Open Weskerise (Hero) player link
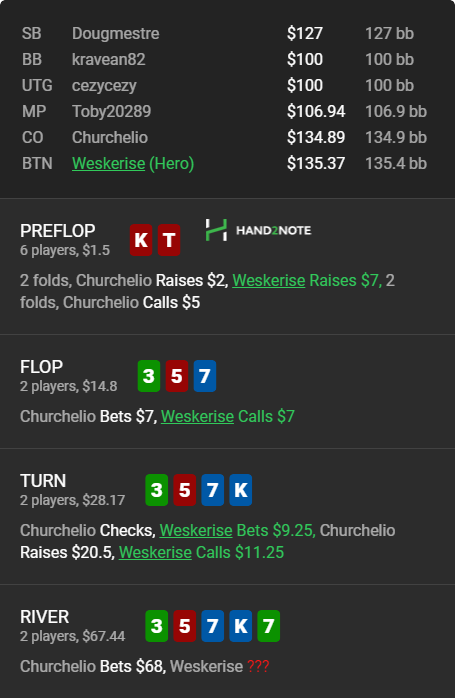Viewport: 455px width, 698px height. [x=133, y=163]
